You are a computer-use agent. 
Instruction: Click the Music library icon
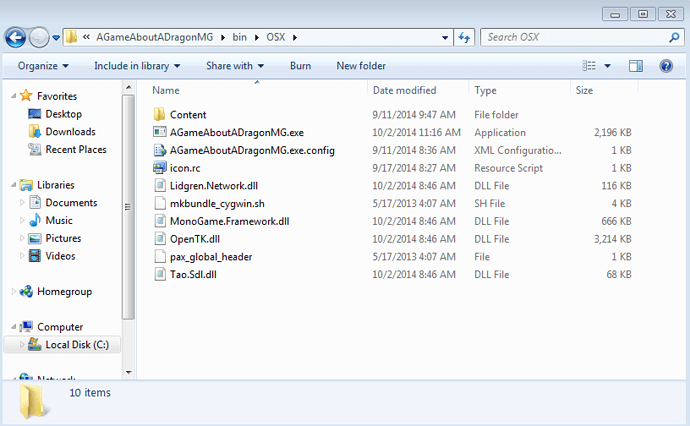pos(35,220)
